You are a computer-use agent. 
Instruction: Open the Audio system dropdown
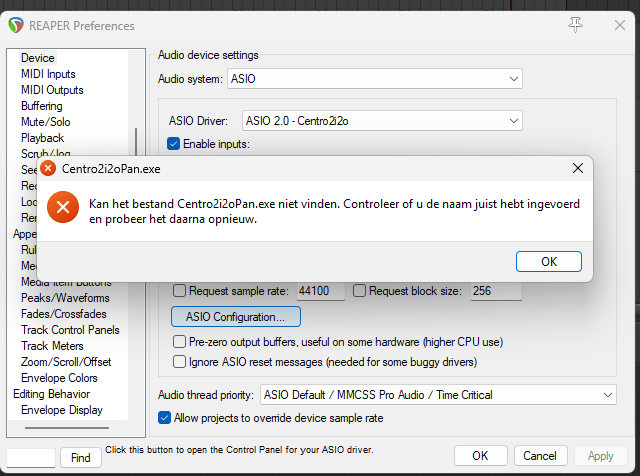[375, 79]
